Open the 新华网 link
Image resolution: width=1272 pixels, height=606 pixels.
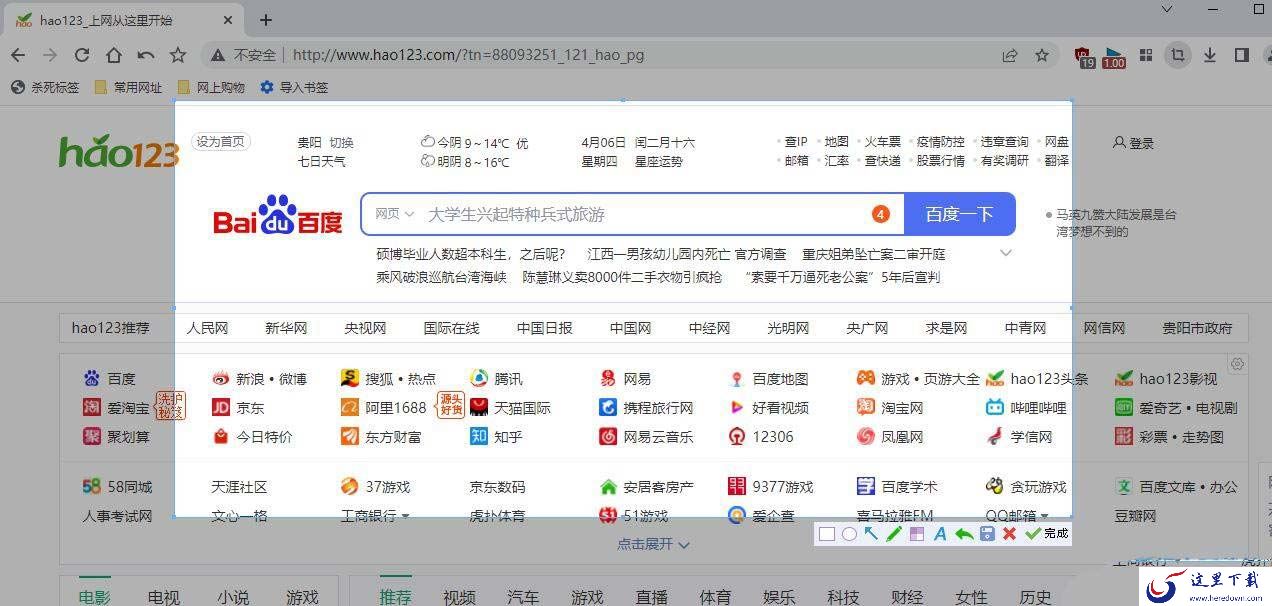[x=286, y=328]
